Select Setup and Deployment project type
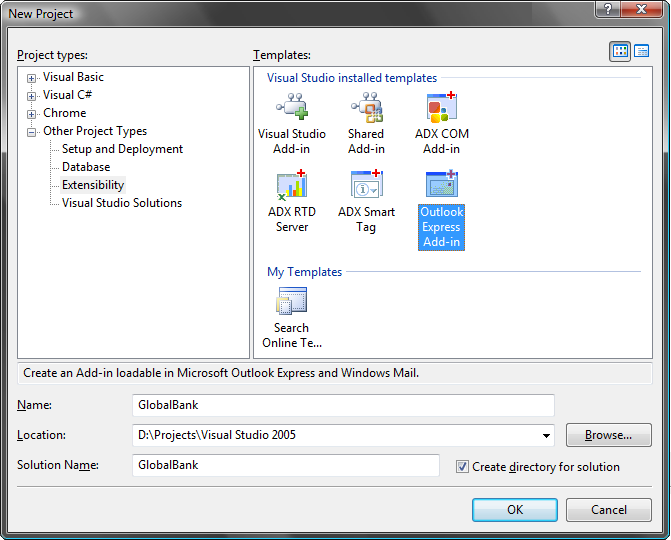This screenshot has width=671, height=540. (x=122, y=149)
